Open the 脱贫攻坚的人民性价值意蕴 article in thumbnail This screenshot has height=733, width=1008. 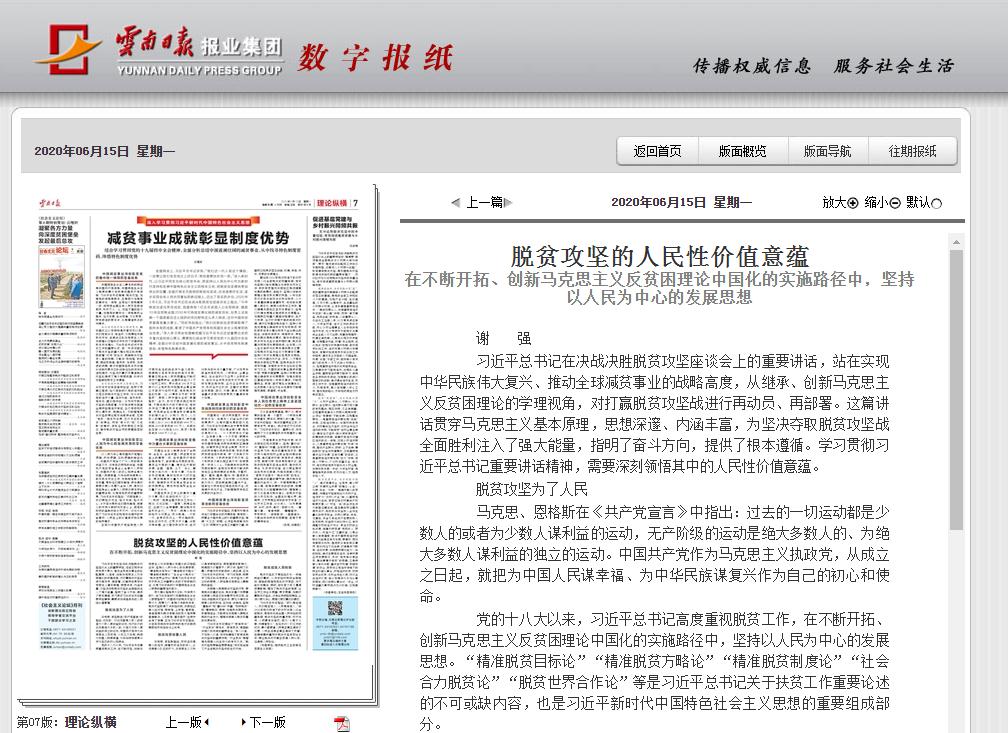click(205, 541)
